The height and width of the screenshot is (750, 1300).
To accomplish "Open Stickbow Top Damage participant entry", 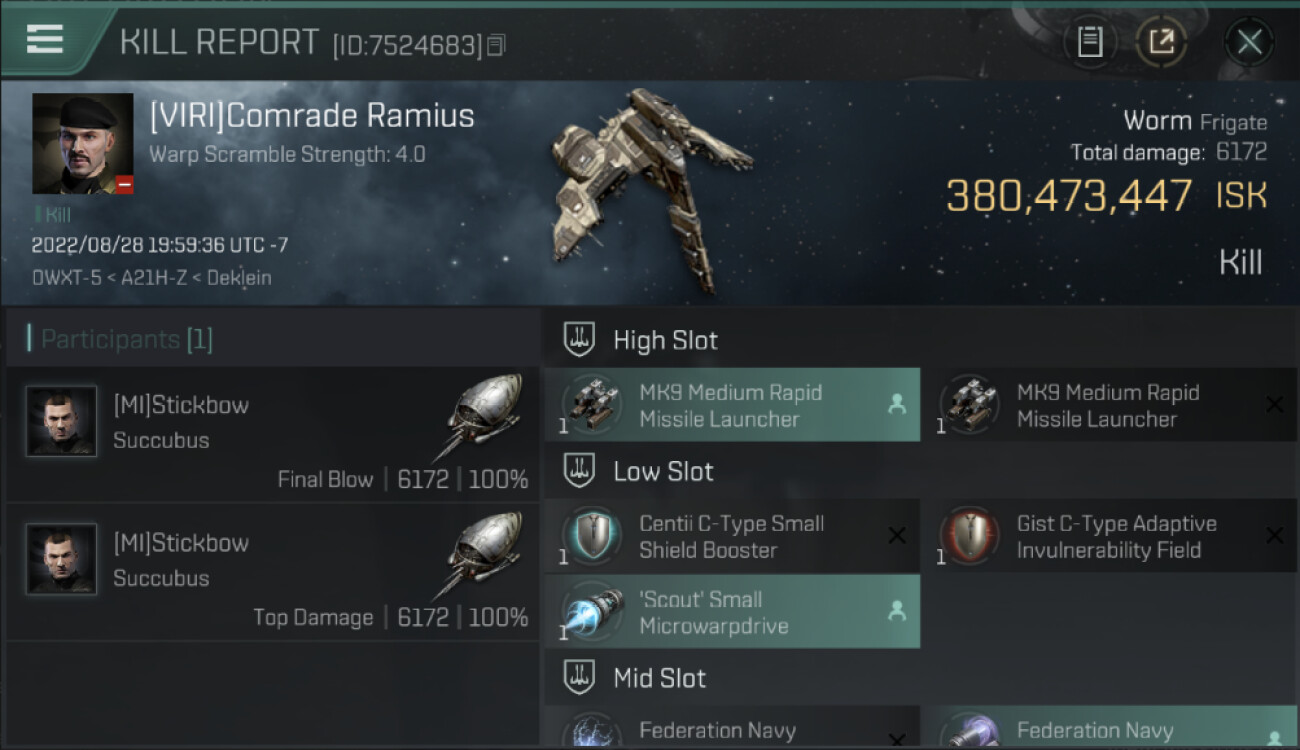I will click(x=273, y=572).
